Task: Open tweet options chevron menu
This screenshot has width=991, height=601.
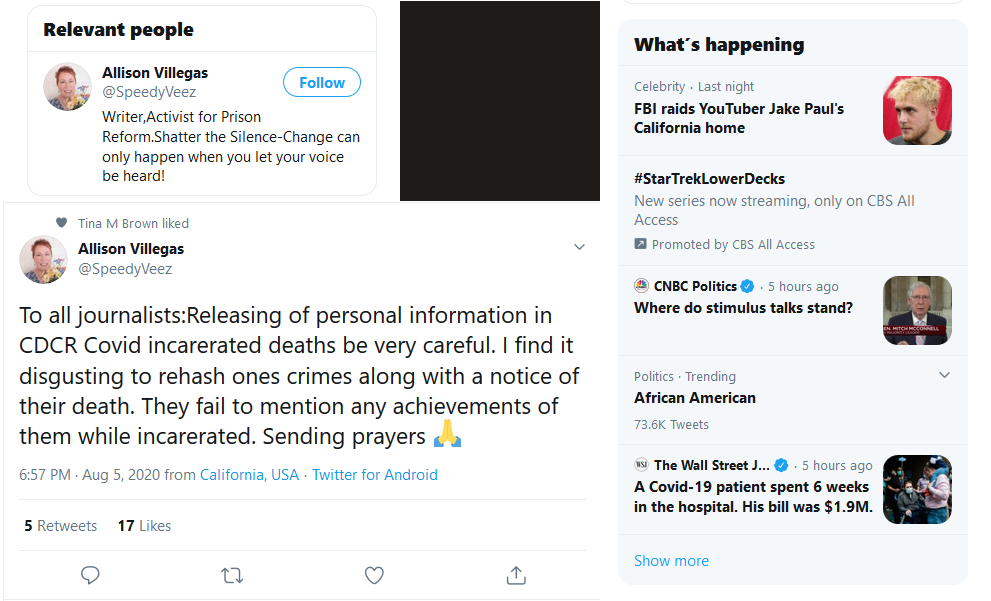Action: [579, 247]
